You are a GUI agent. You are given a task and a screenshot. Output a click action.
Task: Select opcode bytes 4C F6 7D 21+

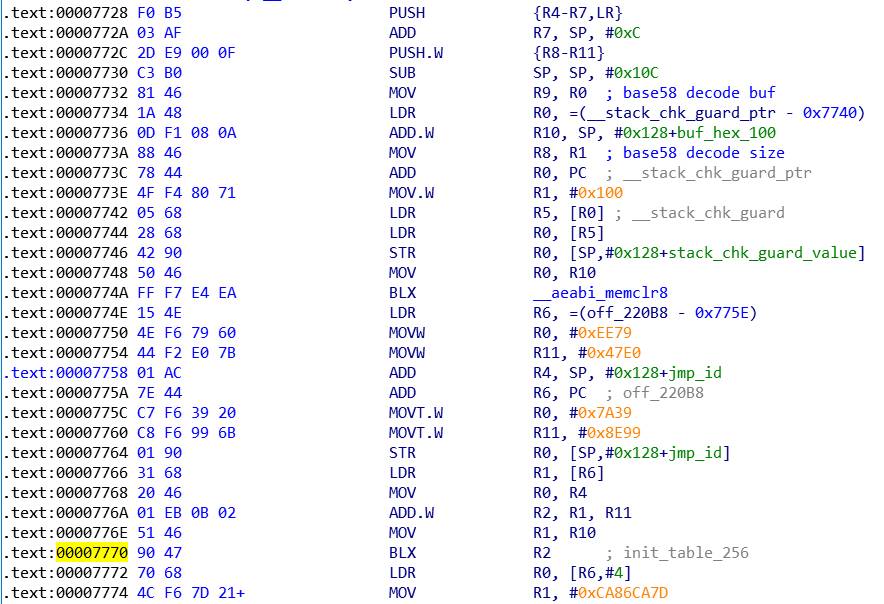click(x=191, y=593)
